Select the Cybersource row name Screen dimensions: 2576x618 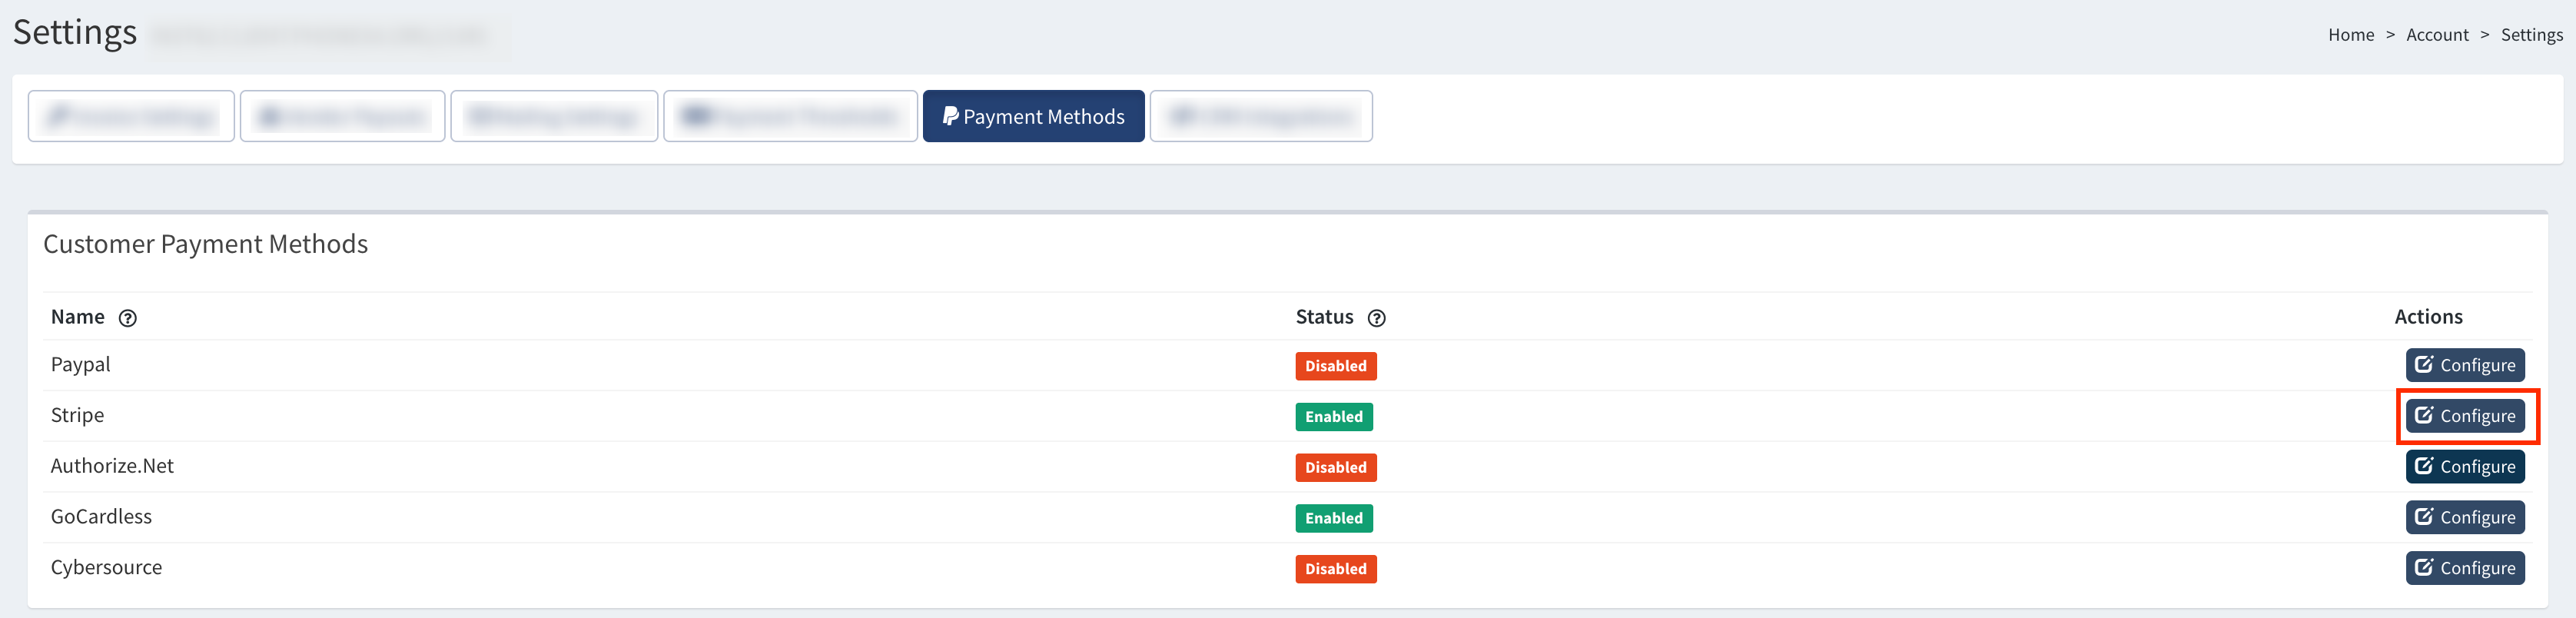106,567
